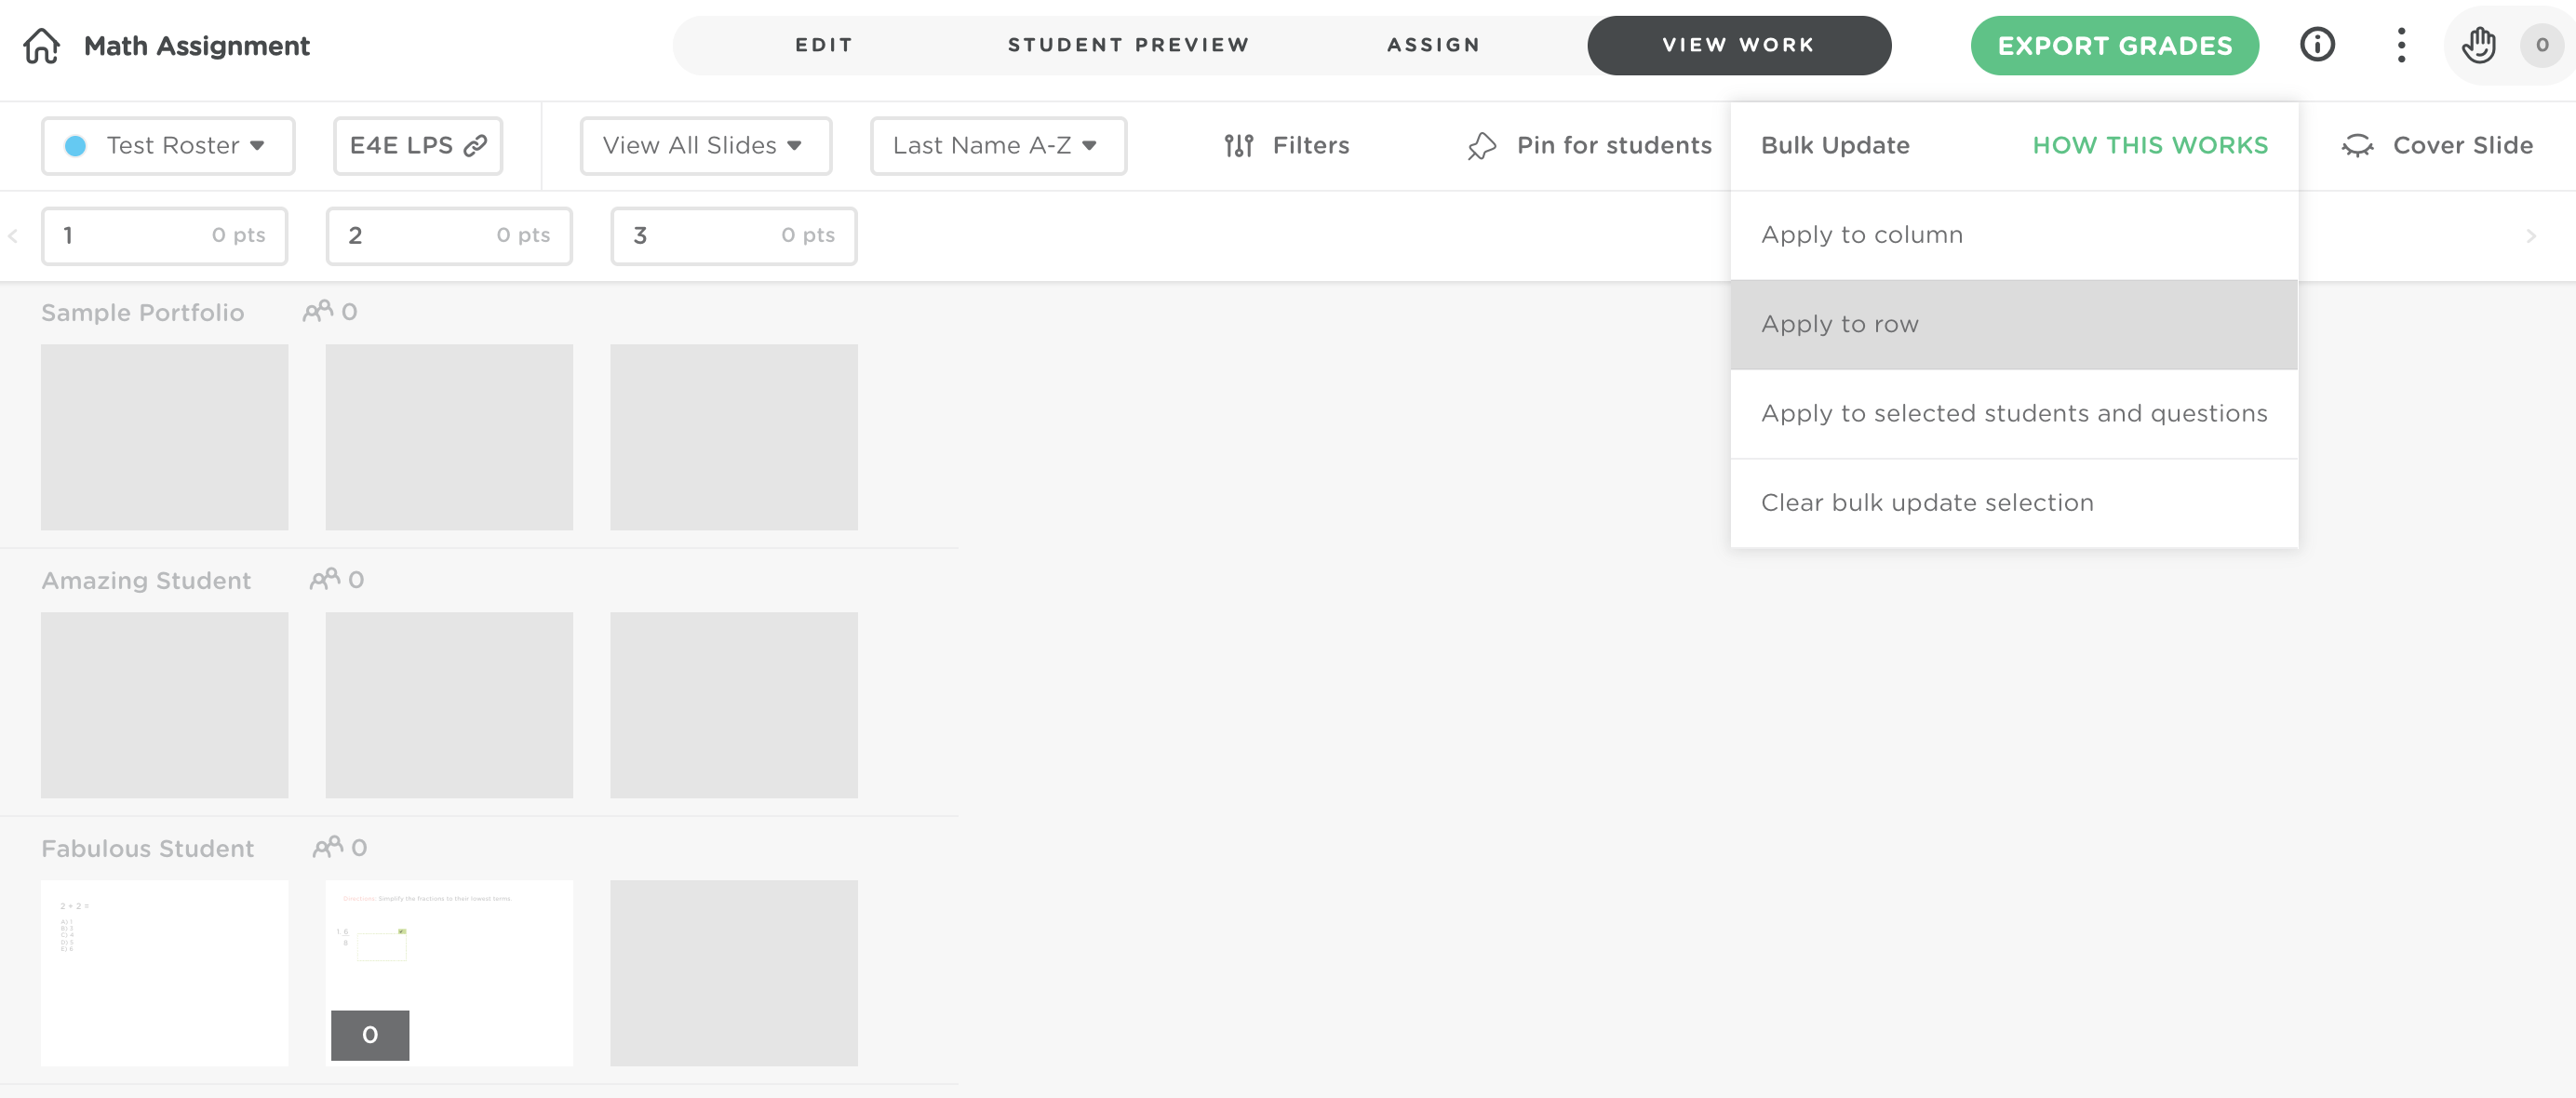Image resolution: width=2576 pixels, height=1098 pixels.
Task: Click the raised hand icon
Action: pyautogui.click(x=2478, y=45)
